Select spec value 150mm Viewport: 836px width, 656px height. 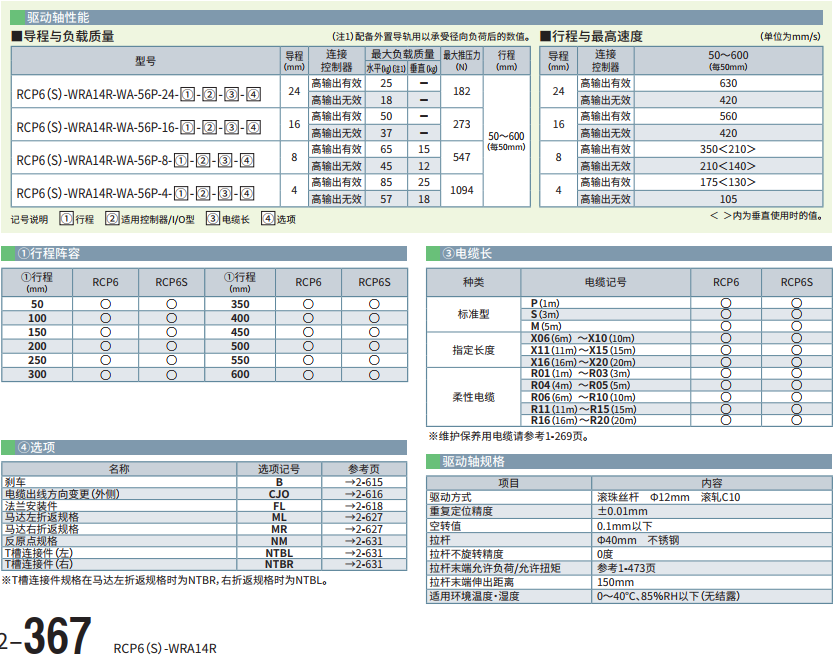pos(615,582)
